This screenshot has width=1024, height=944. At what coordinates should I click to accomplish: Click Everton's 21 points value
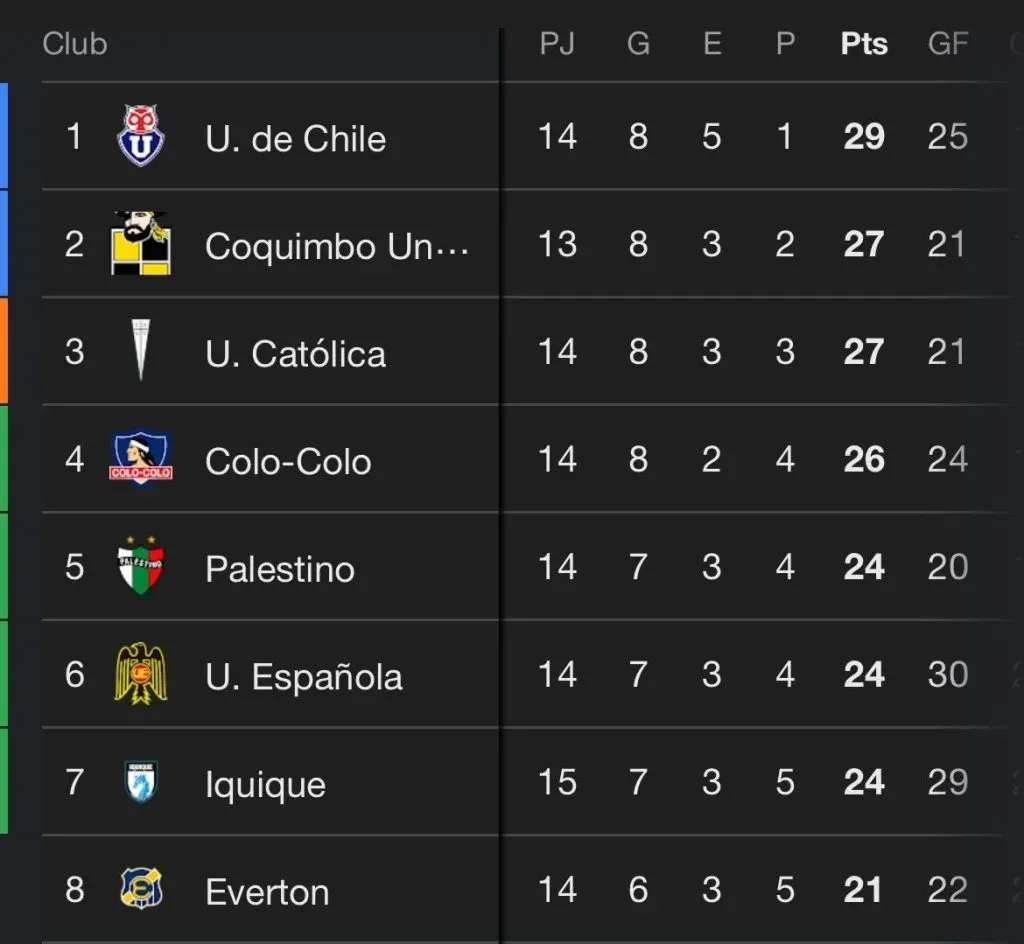pyautogui.click(x=862, y=889)
